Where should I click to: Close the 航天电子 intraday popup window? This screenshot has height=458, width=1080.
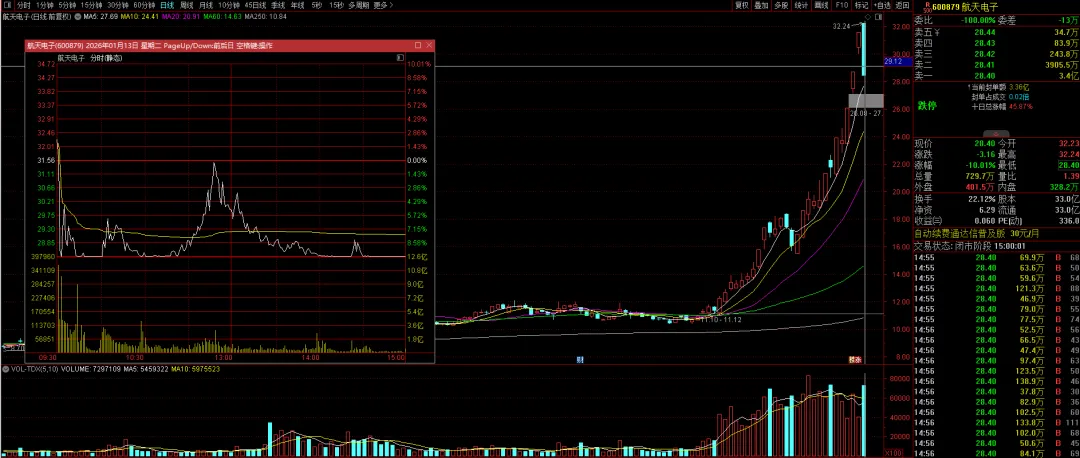coord(427,45)
